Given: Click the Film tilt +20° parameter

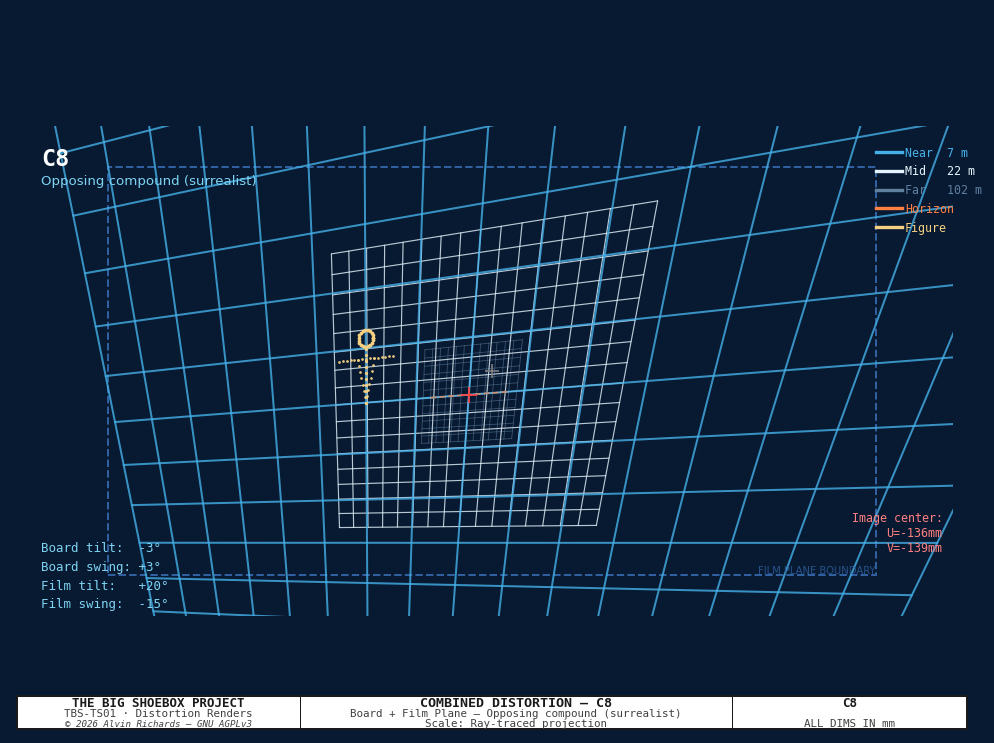Looking at the screenshot, I should coord(105,586).
